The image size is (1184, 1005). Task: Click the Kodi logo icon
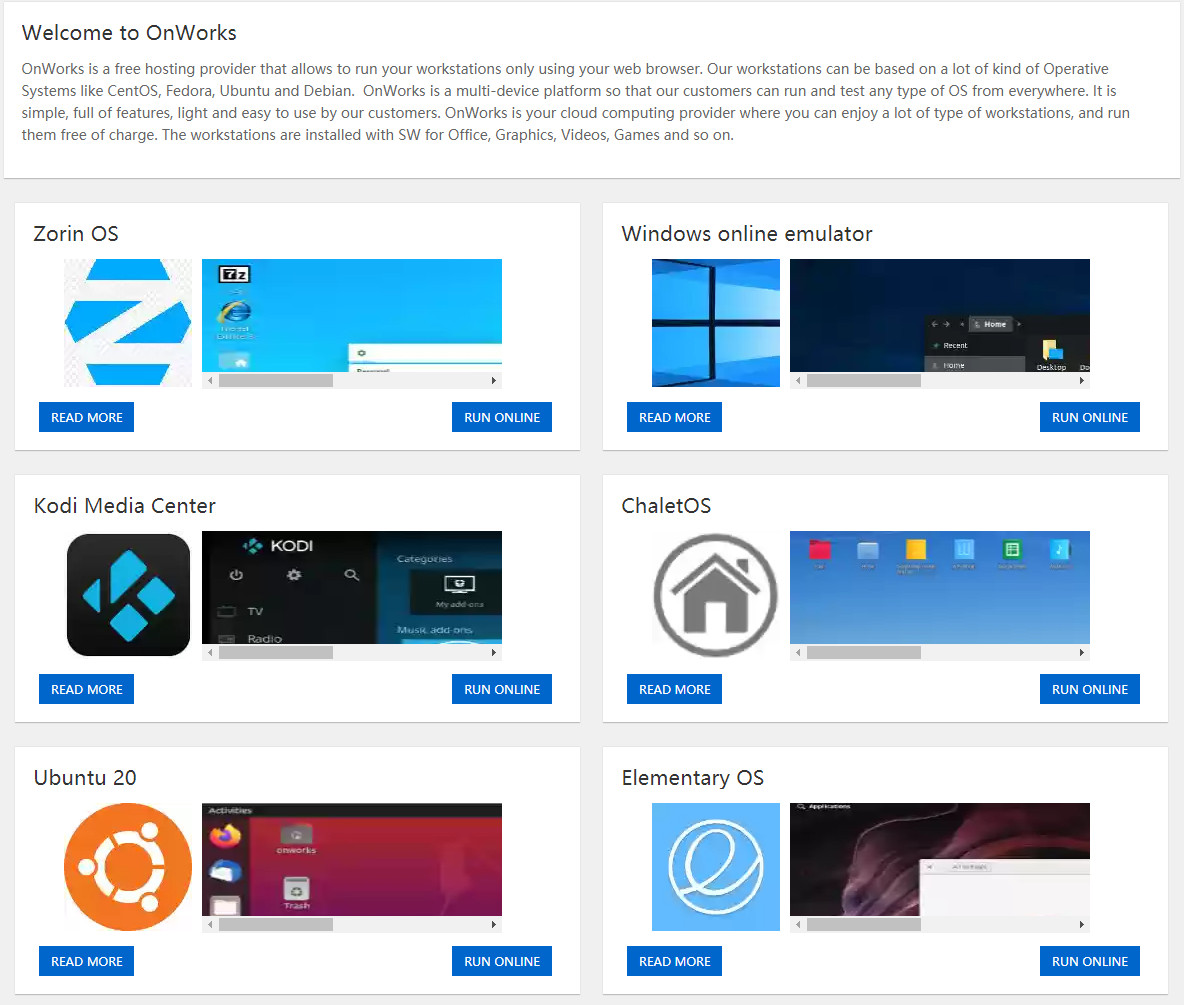tap(128, 594)
